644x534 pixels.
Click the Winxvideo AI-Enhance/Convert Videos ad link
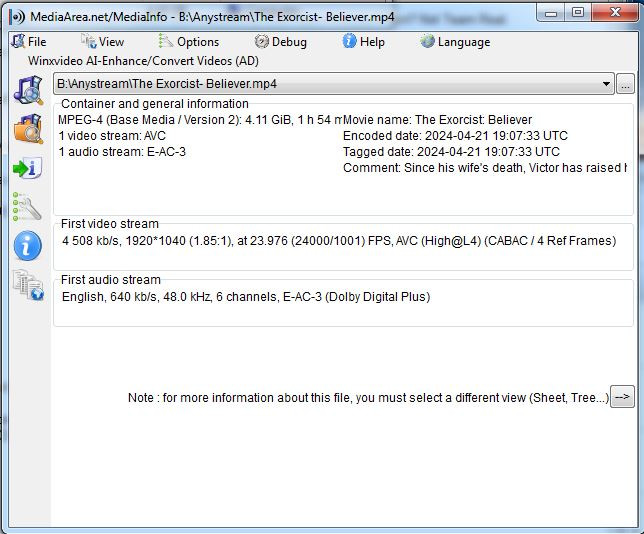click(x=143, y=61)
